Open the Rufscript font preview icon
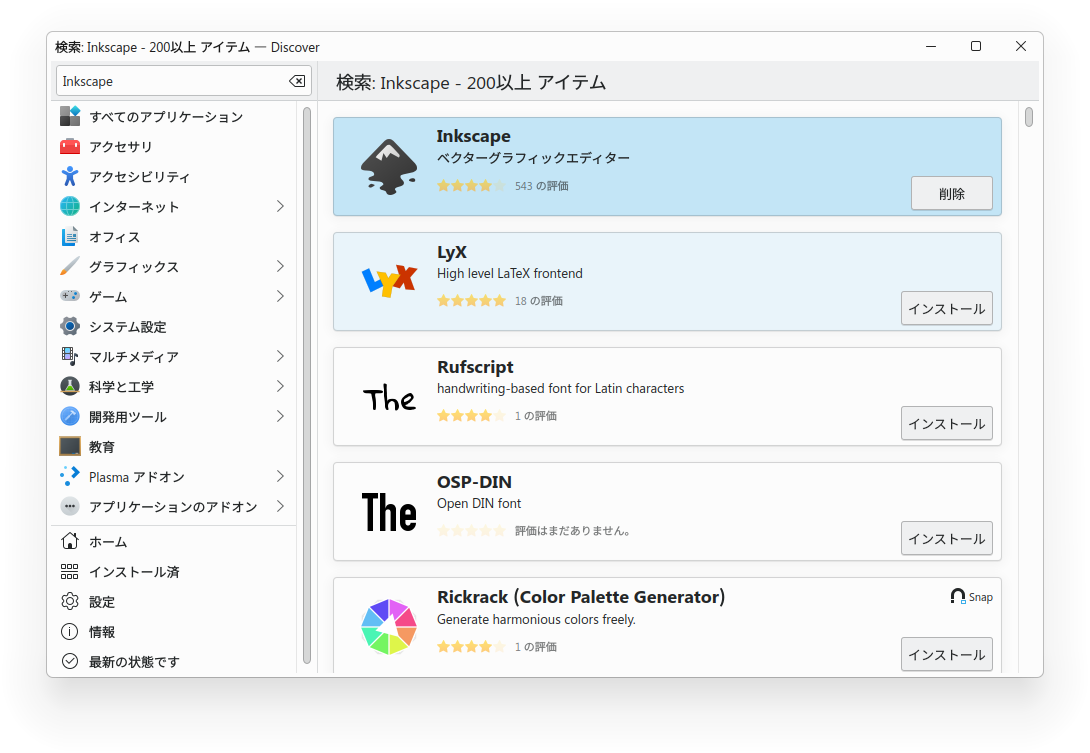 pos(389,398)
